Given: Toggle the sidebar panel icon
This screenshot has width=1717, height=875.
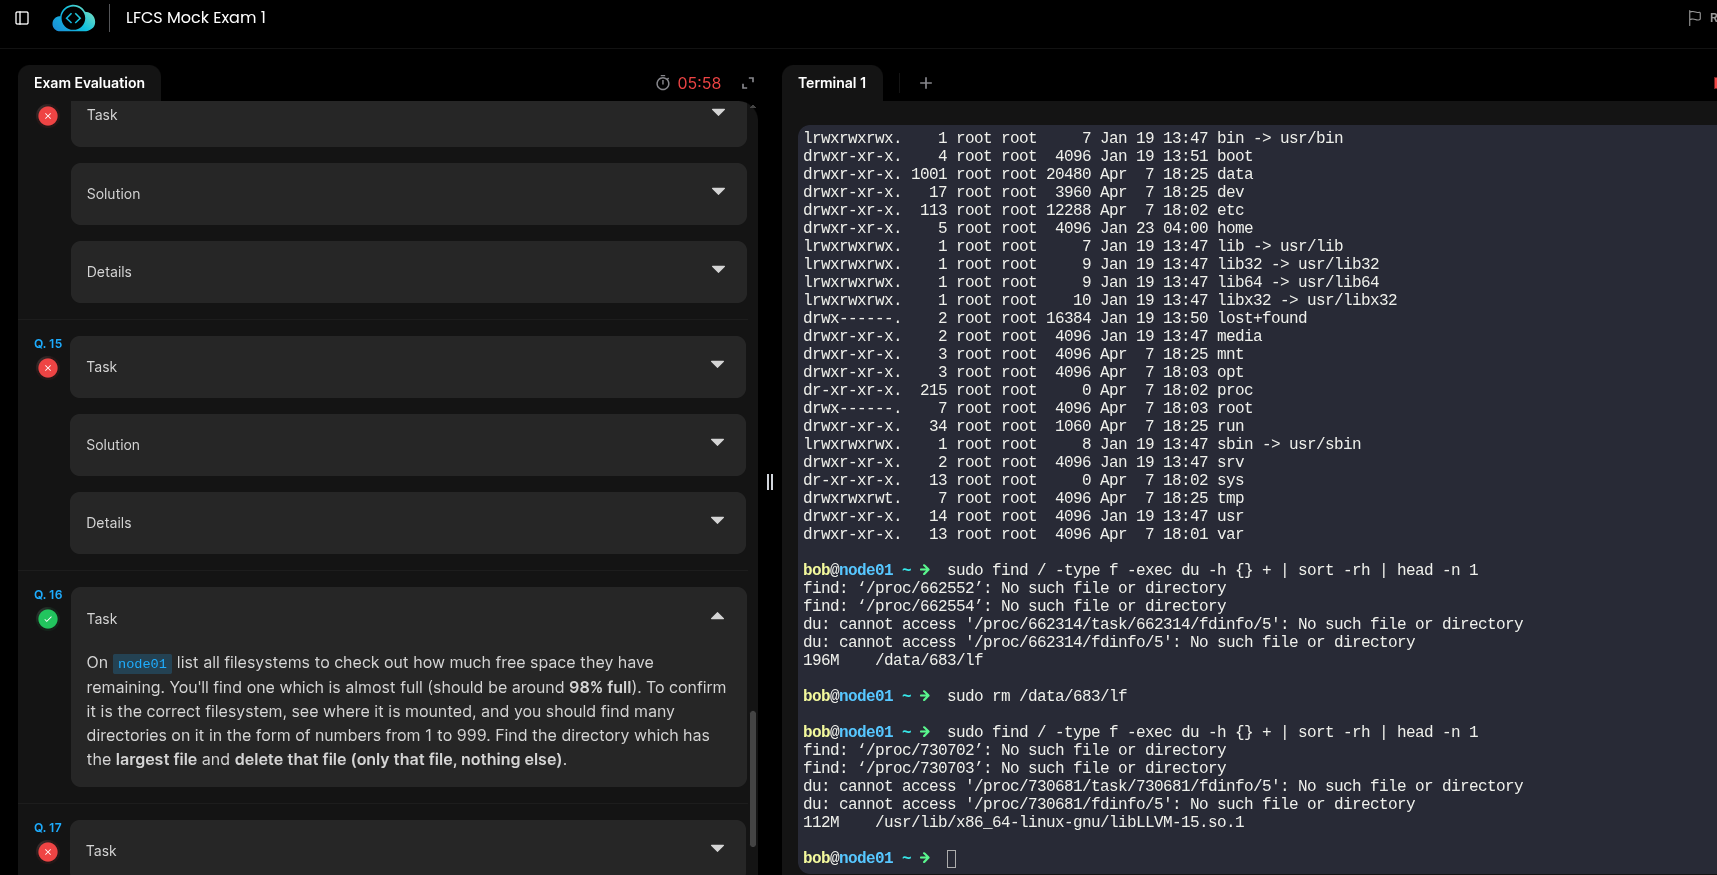Looking at the screenshot, I should click(22, 18).
